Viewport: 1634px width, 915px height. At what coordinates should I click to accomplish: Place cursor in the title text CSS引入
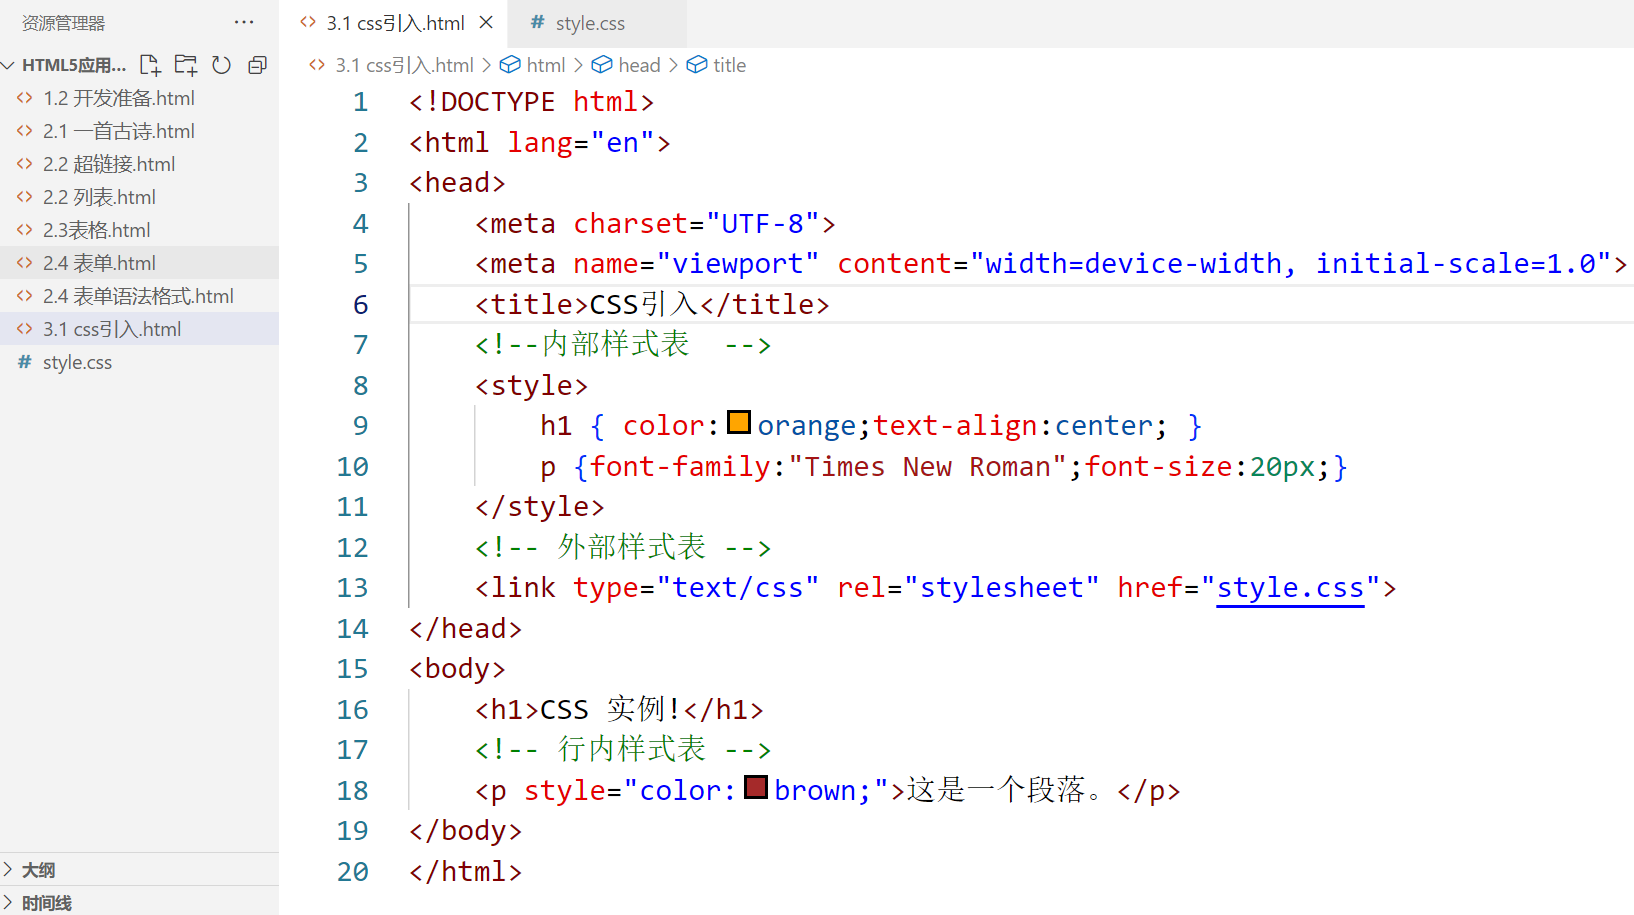click(x=644, y=304)
